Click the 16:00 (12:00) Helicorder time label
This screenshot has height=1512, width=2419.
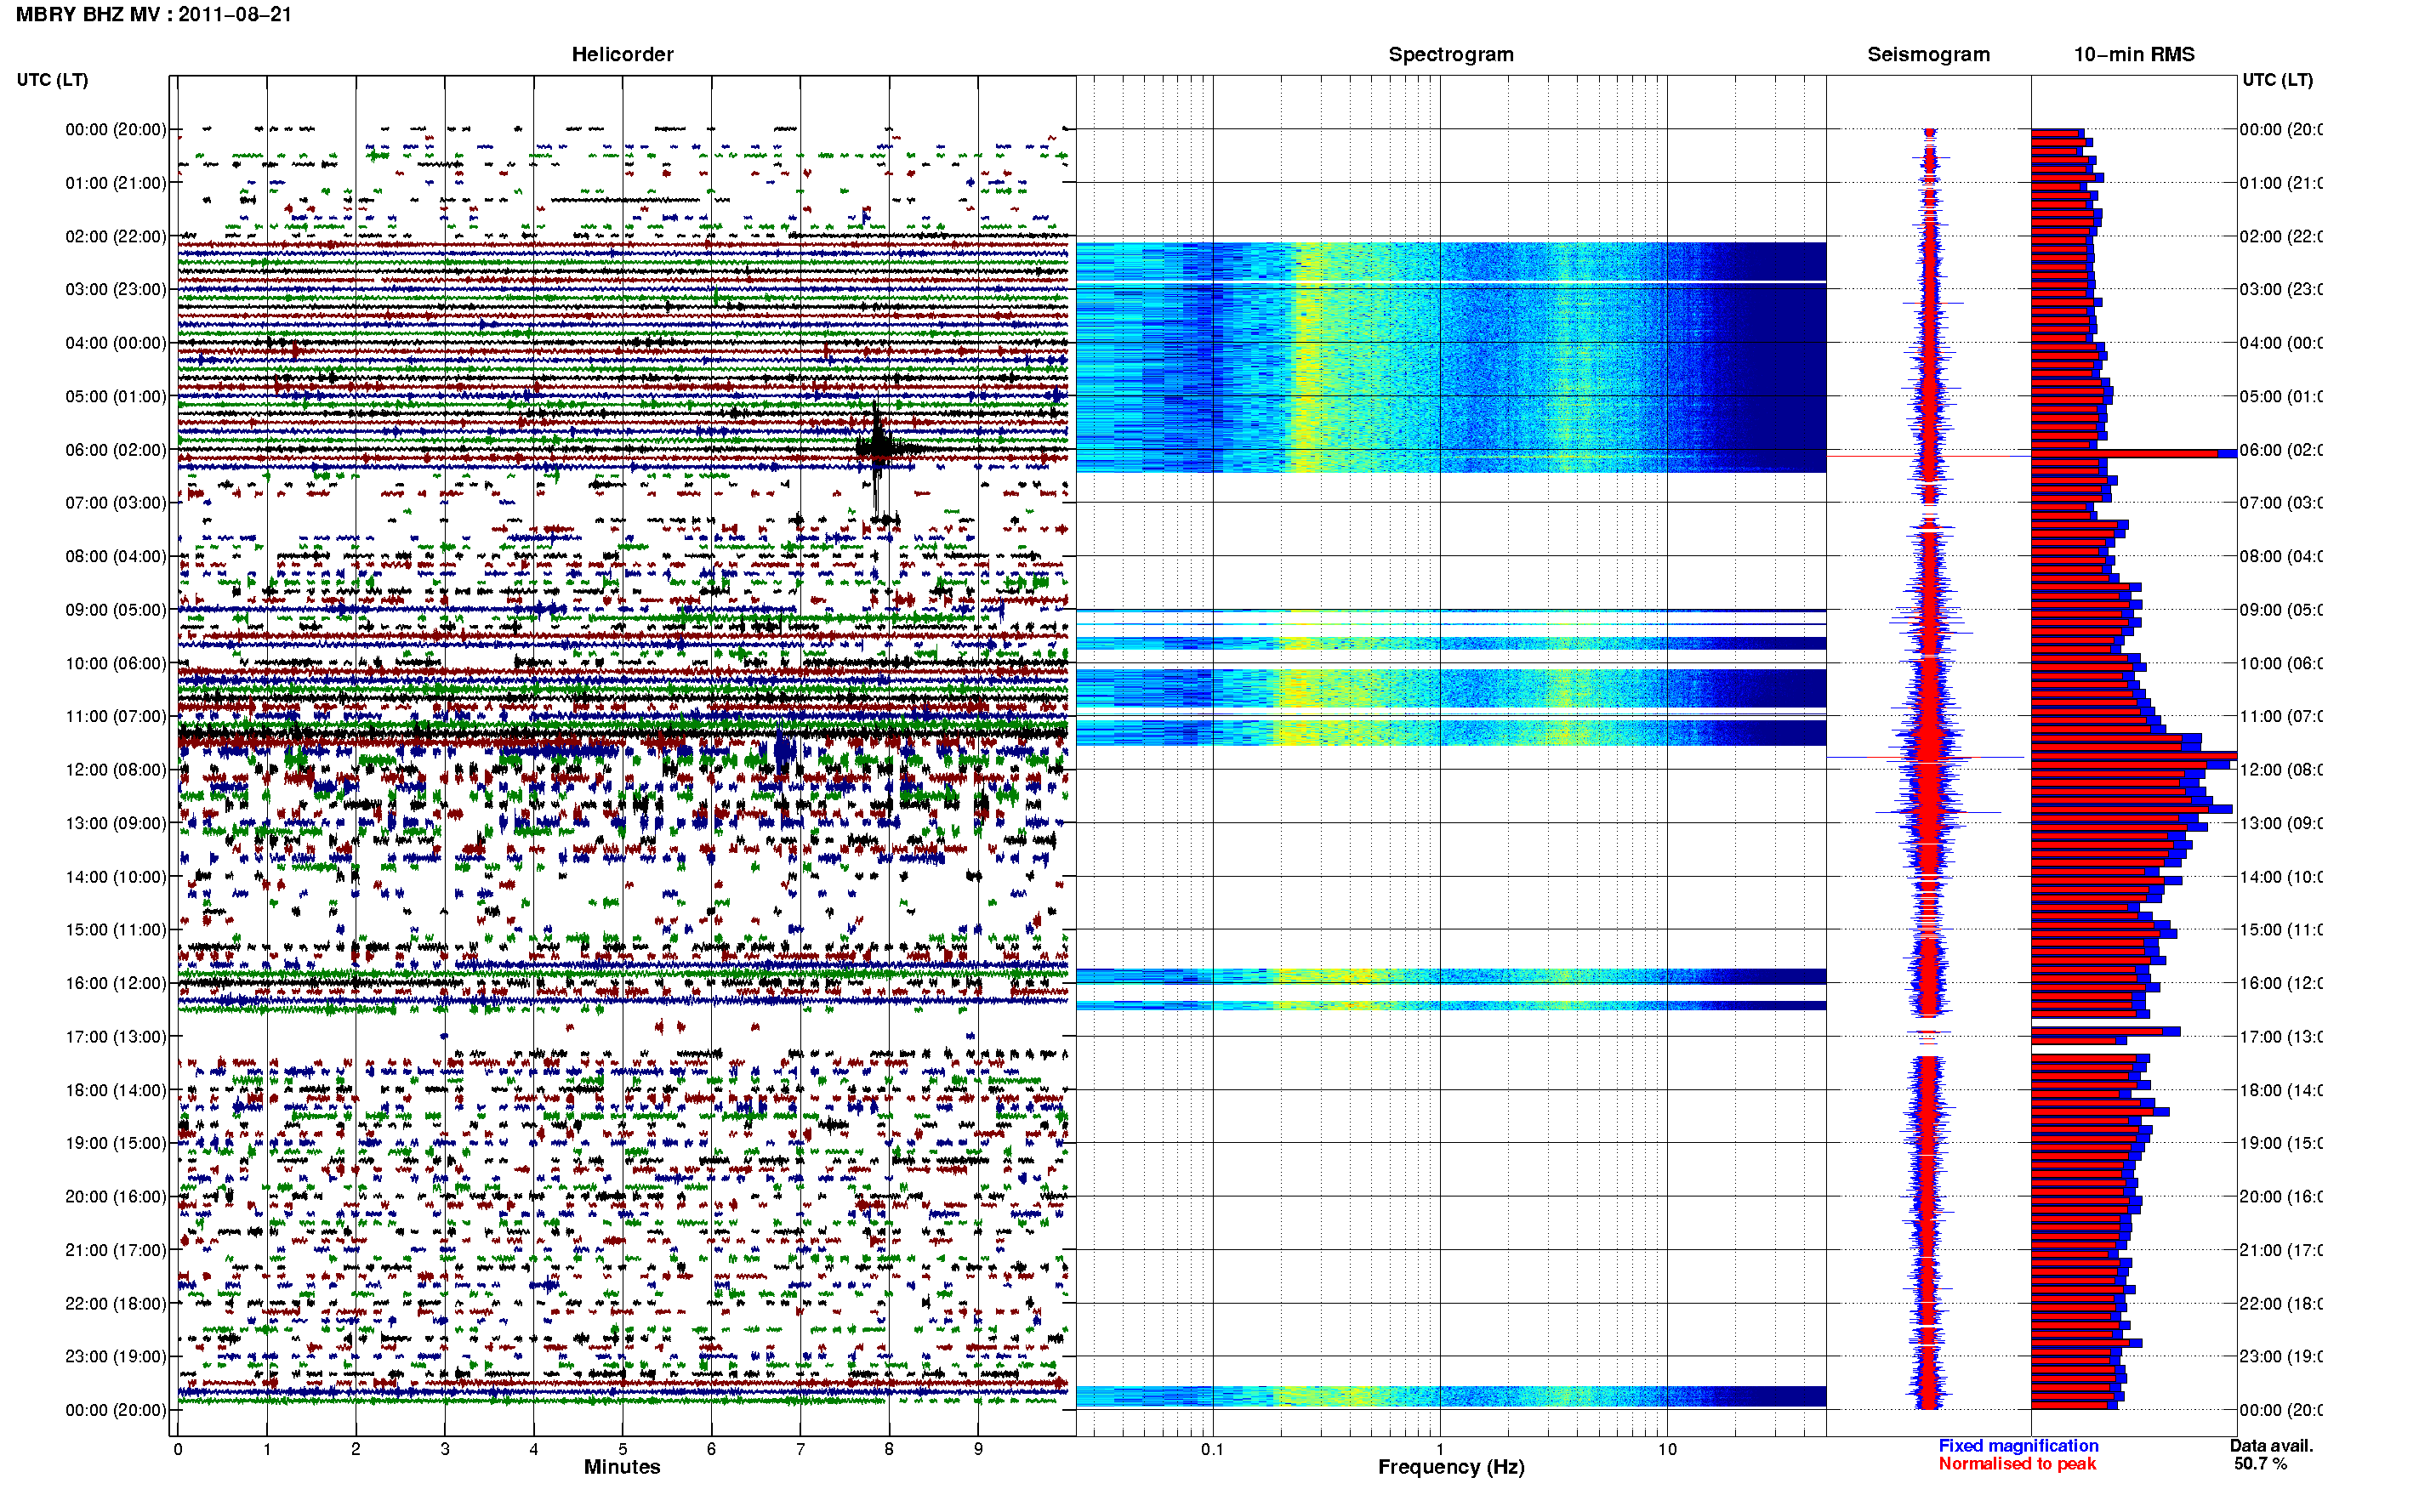point(116,984)
